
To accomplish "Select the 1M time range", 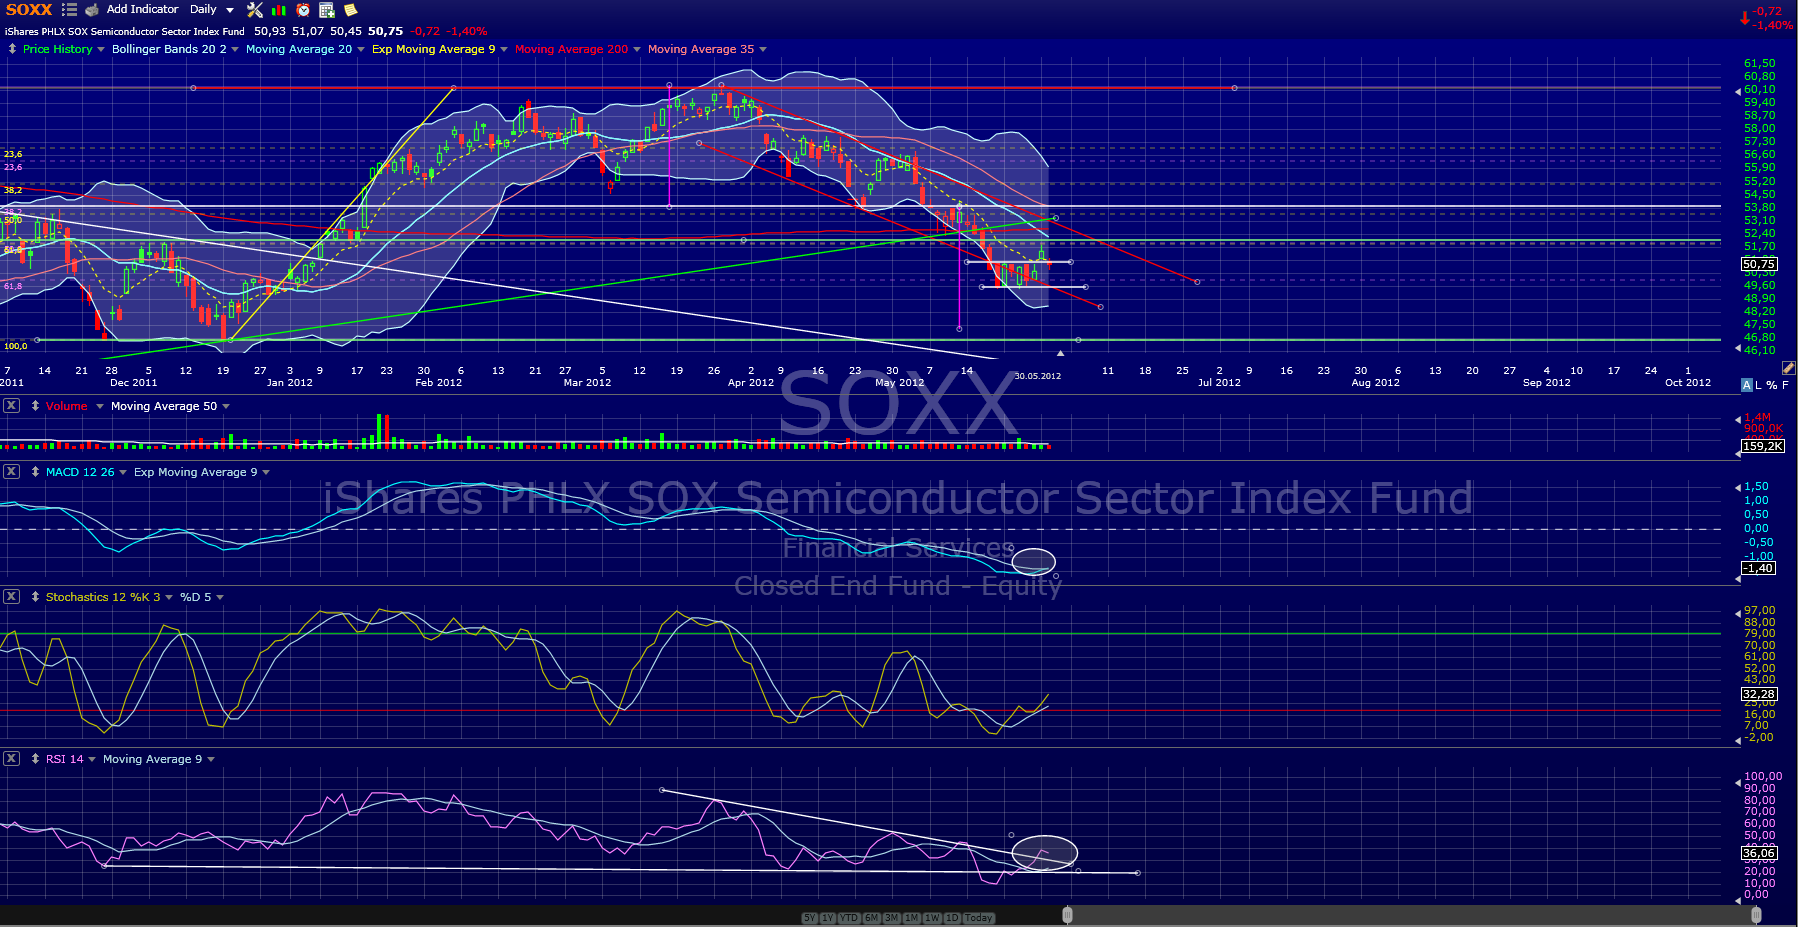I will [911, 918].
